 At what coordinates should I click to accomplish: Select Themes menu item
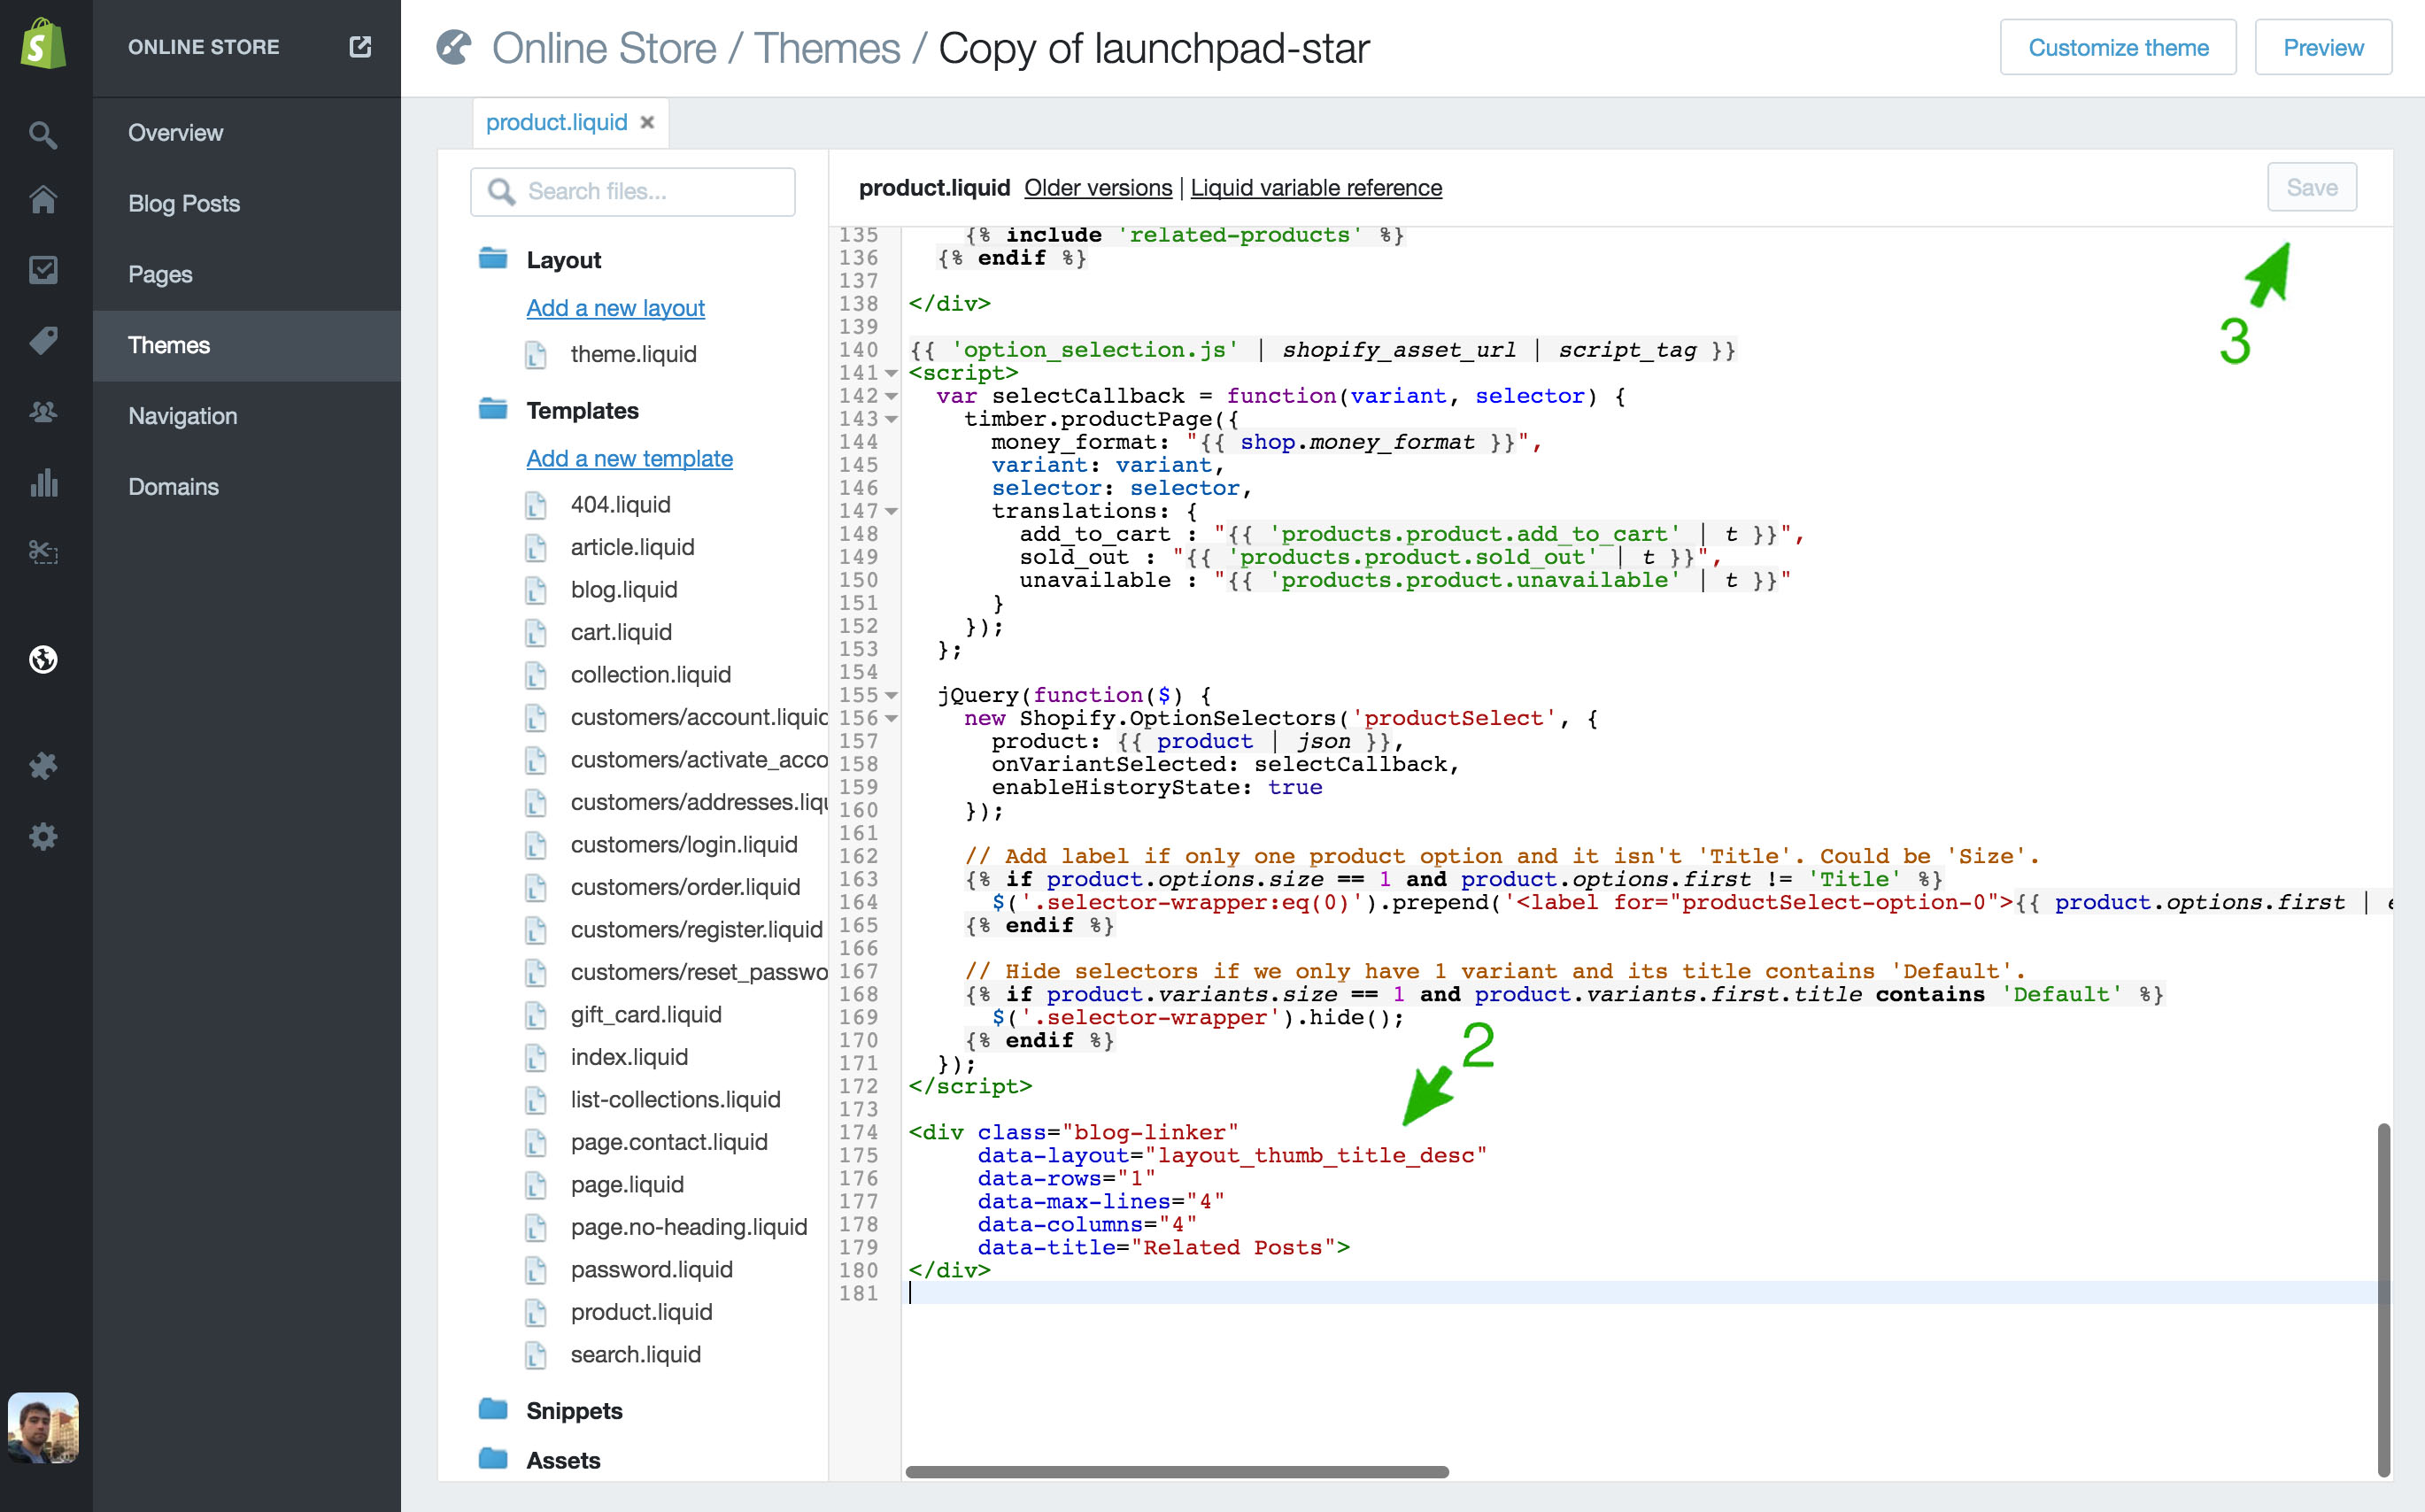click(247, 345)
